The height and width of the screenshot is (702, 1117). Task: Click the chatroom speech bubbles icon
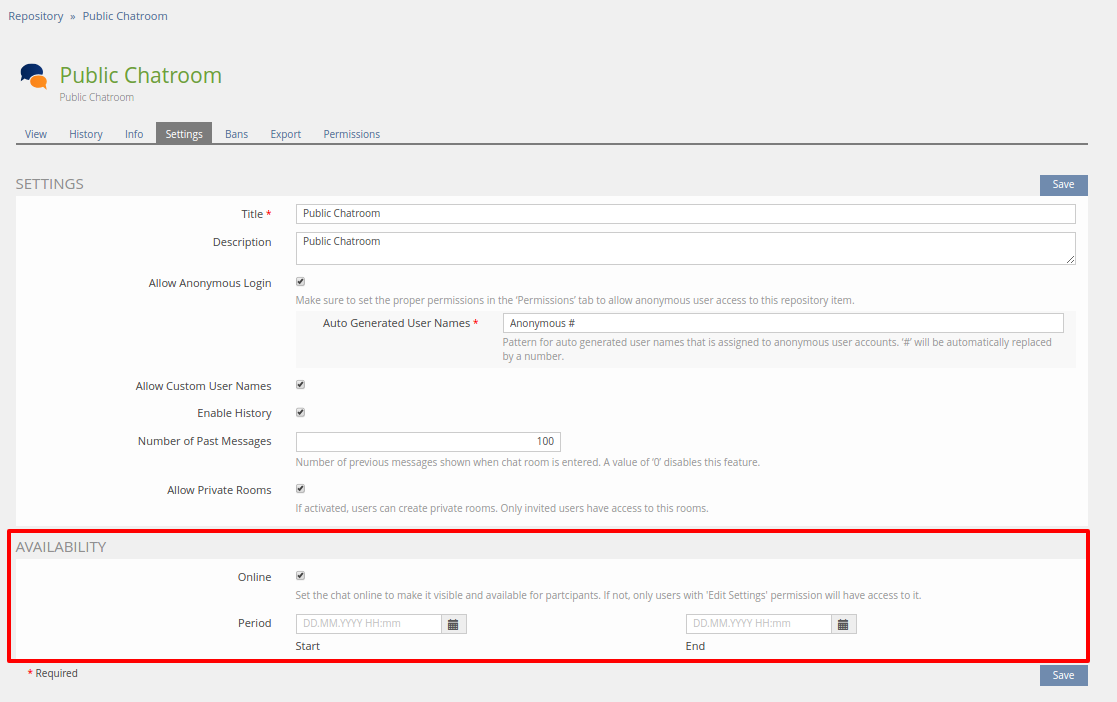33,77
